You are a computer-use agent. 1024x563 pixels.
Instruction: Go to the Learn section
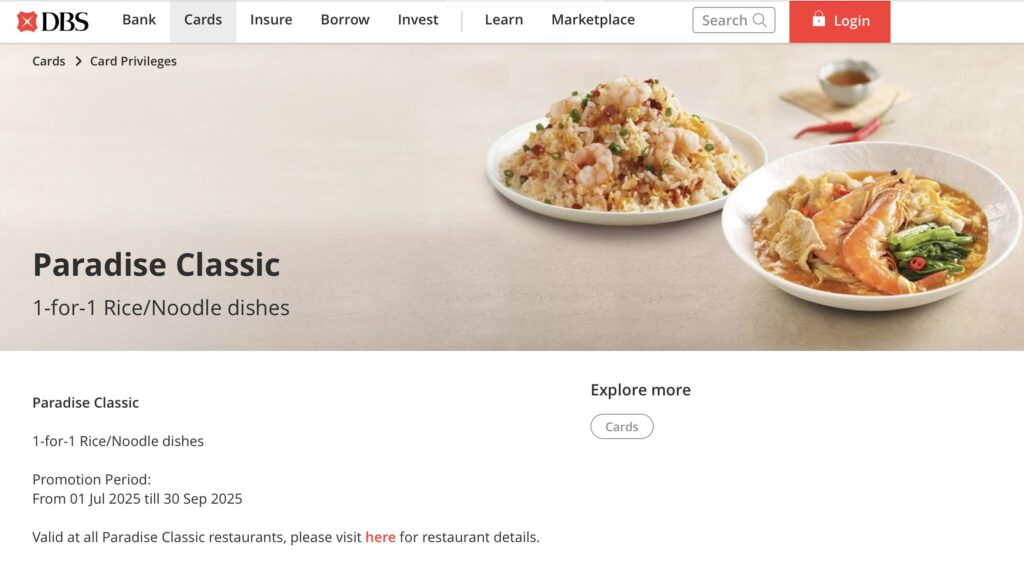pyautogui.click(x=504, y=20)
